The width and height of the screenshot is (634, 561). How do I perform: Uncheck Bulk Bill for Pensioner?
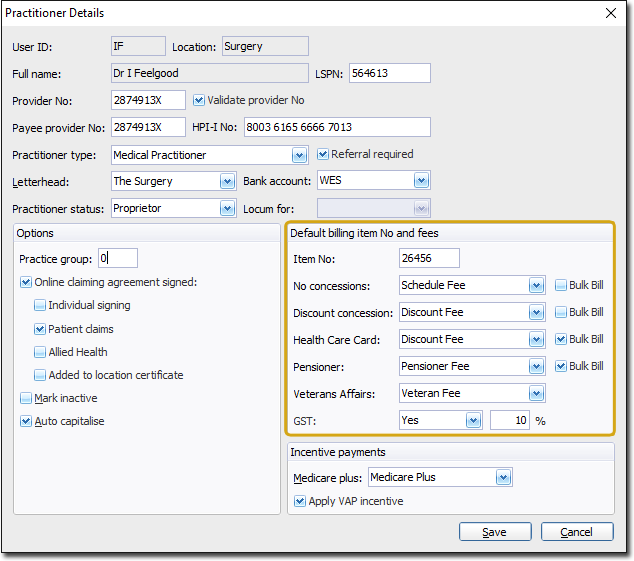click(560, 366)
